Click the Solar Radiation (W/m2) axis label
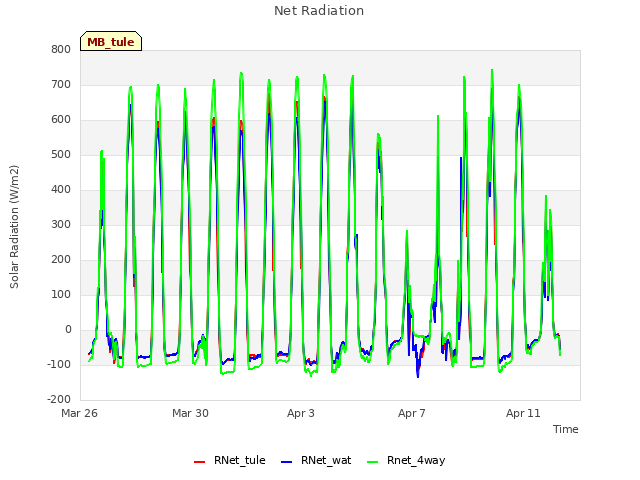640x480 pixels. point(14,227)
